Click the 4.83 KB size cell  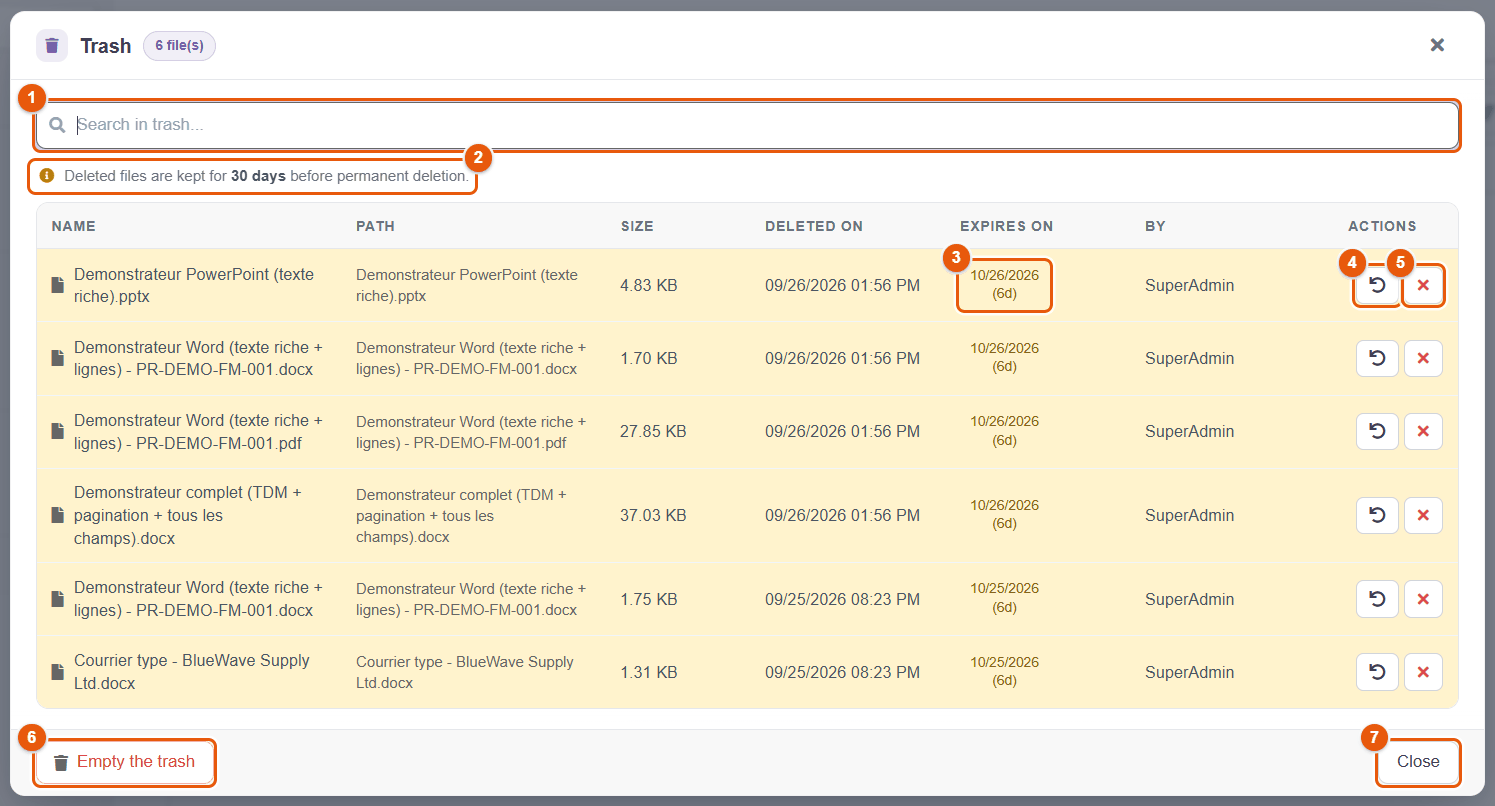pyautogui.click(x=649, y=285)
